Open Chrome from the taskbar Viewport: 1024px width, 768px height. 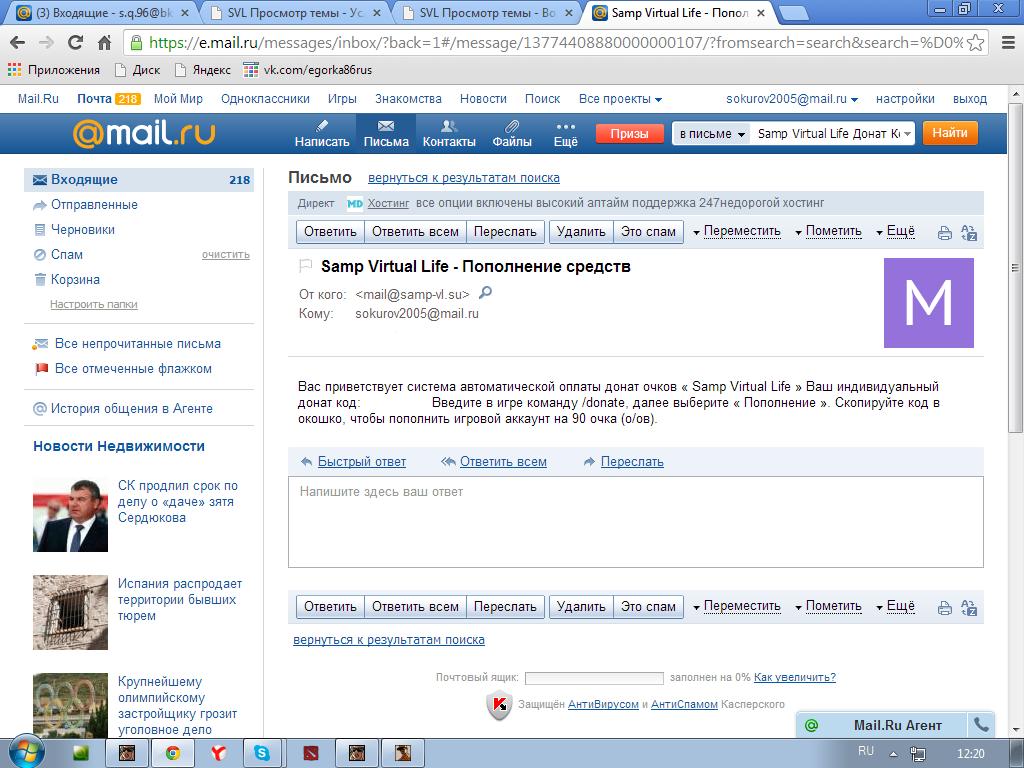(x=173, y=753)
